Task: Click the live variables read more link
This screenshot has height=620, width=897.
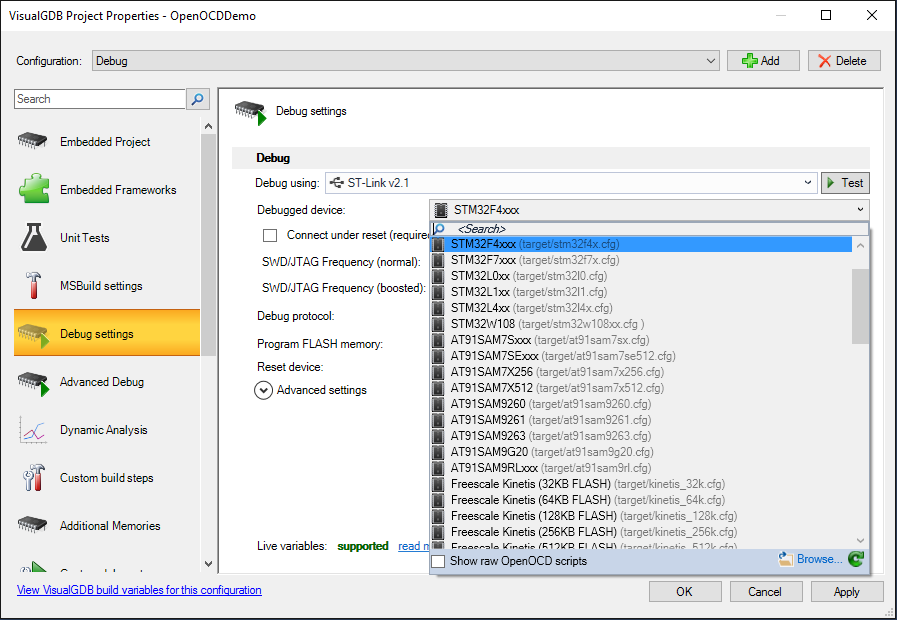Action: click(x=414, y=546)
